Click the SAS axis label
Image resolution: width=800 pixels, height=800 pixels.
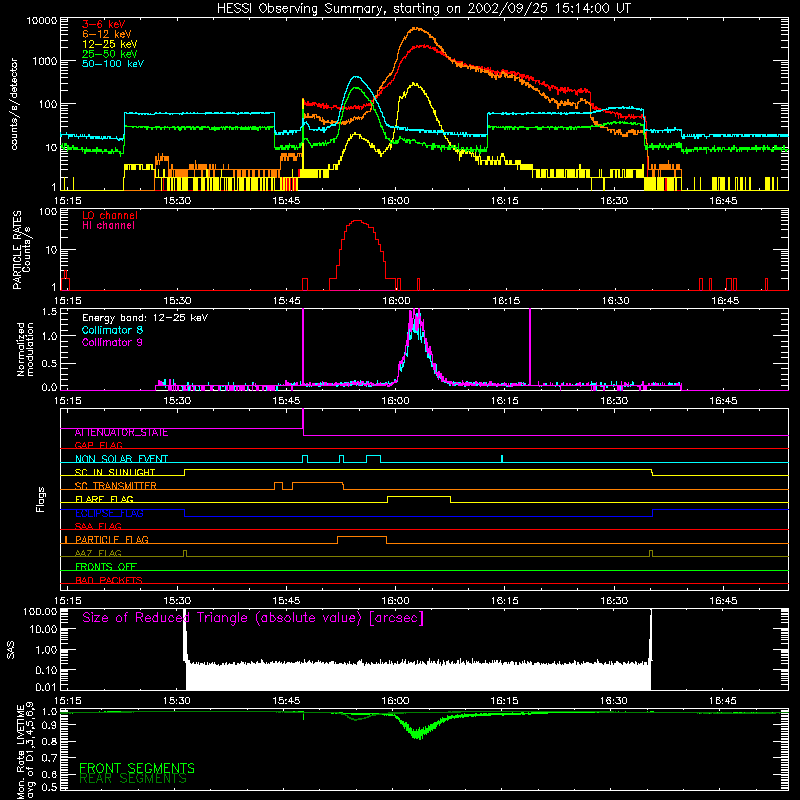[x=11, y=650]
